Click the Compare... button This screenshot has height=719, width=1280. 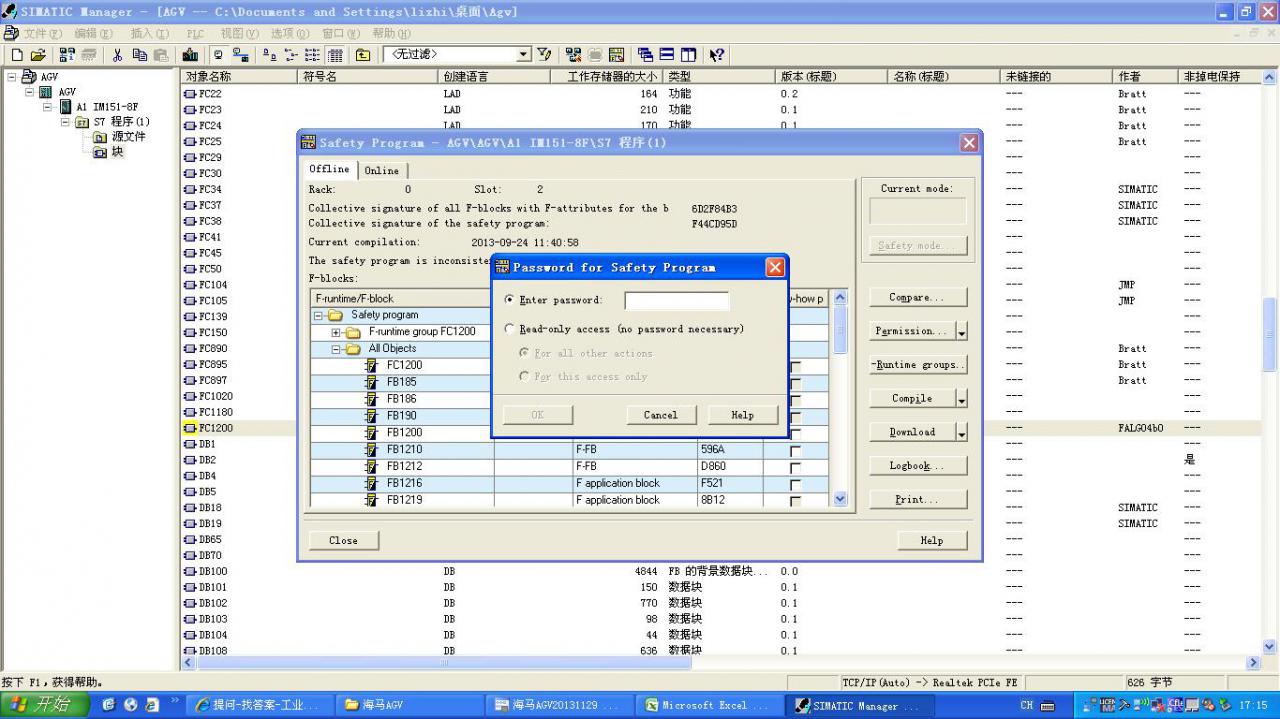pos(917,298)
